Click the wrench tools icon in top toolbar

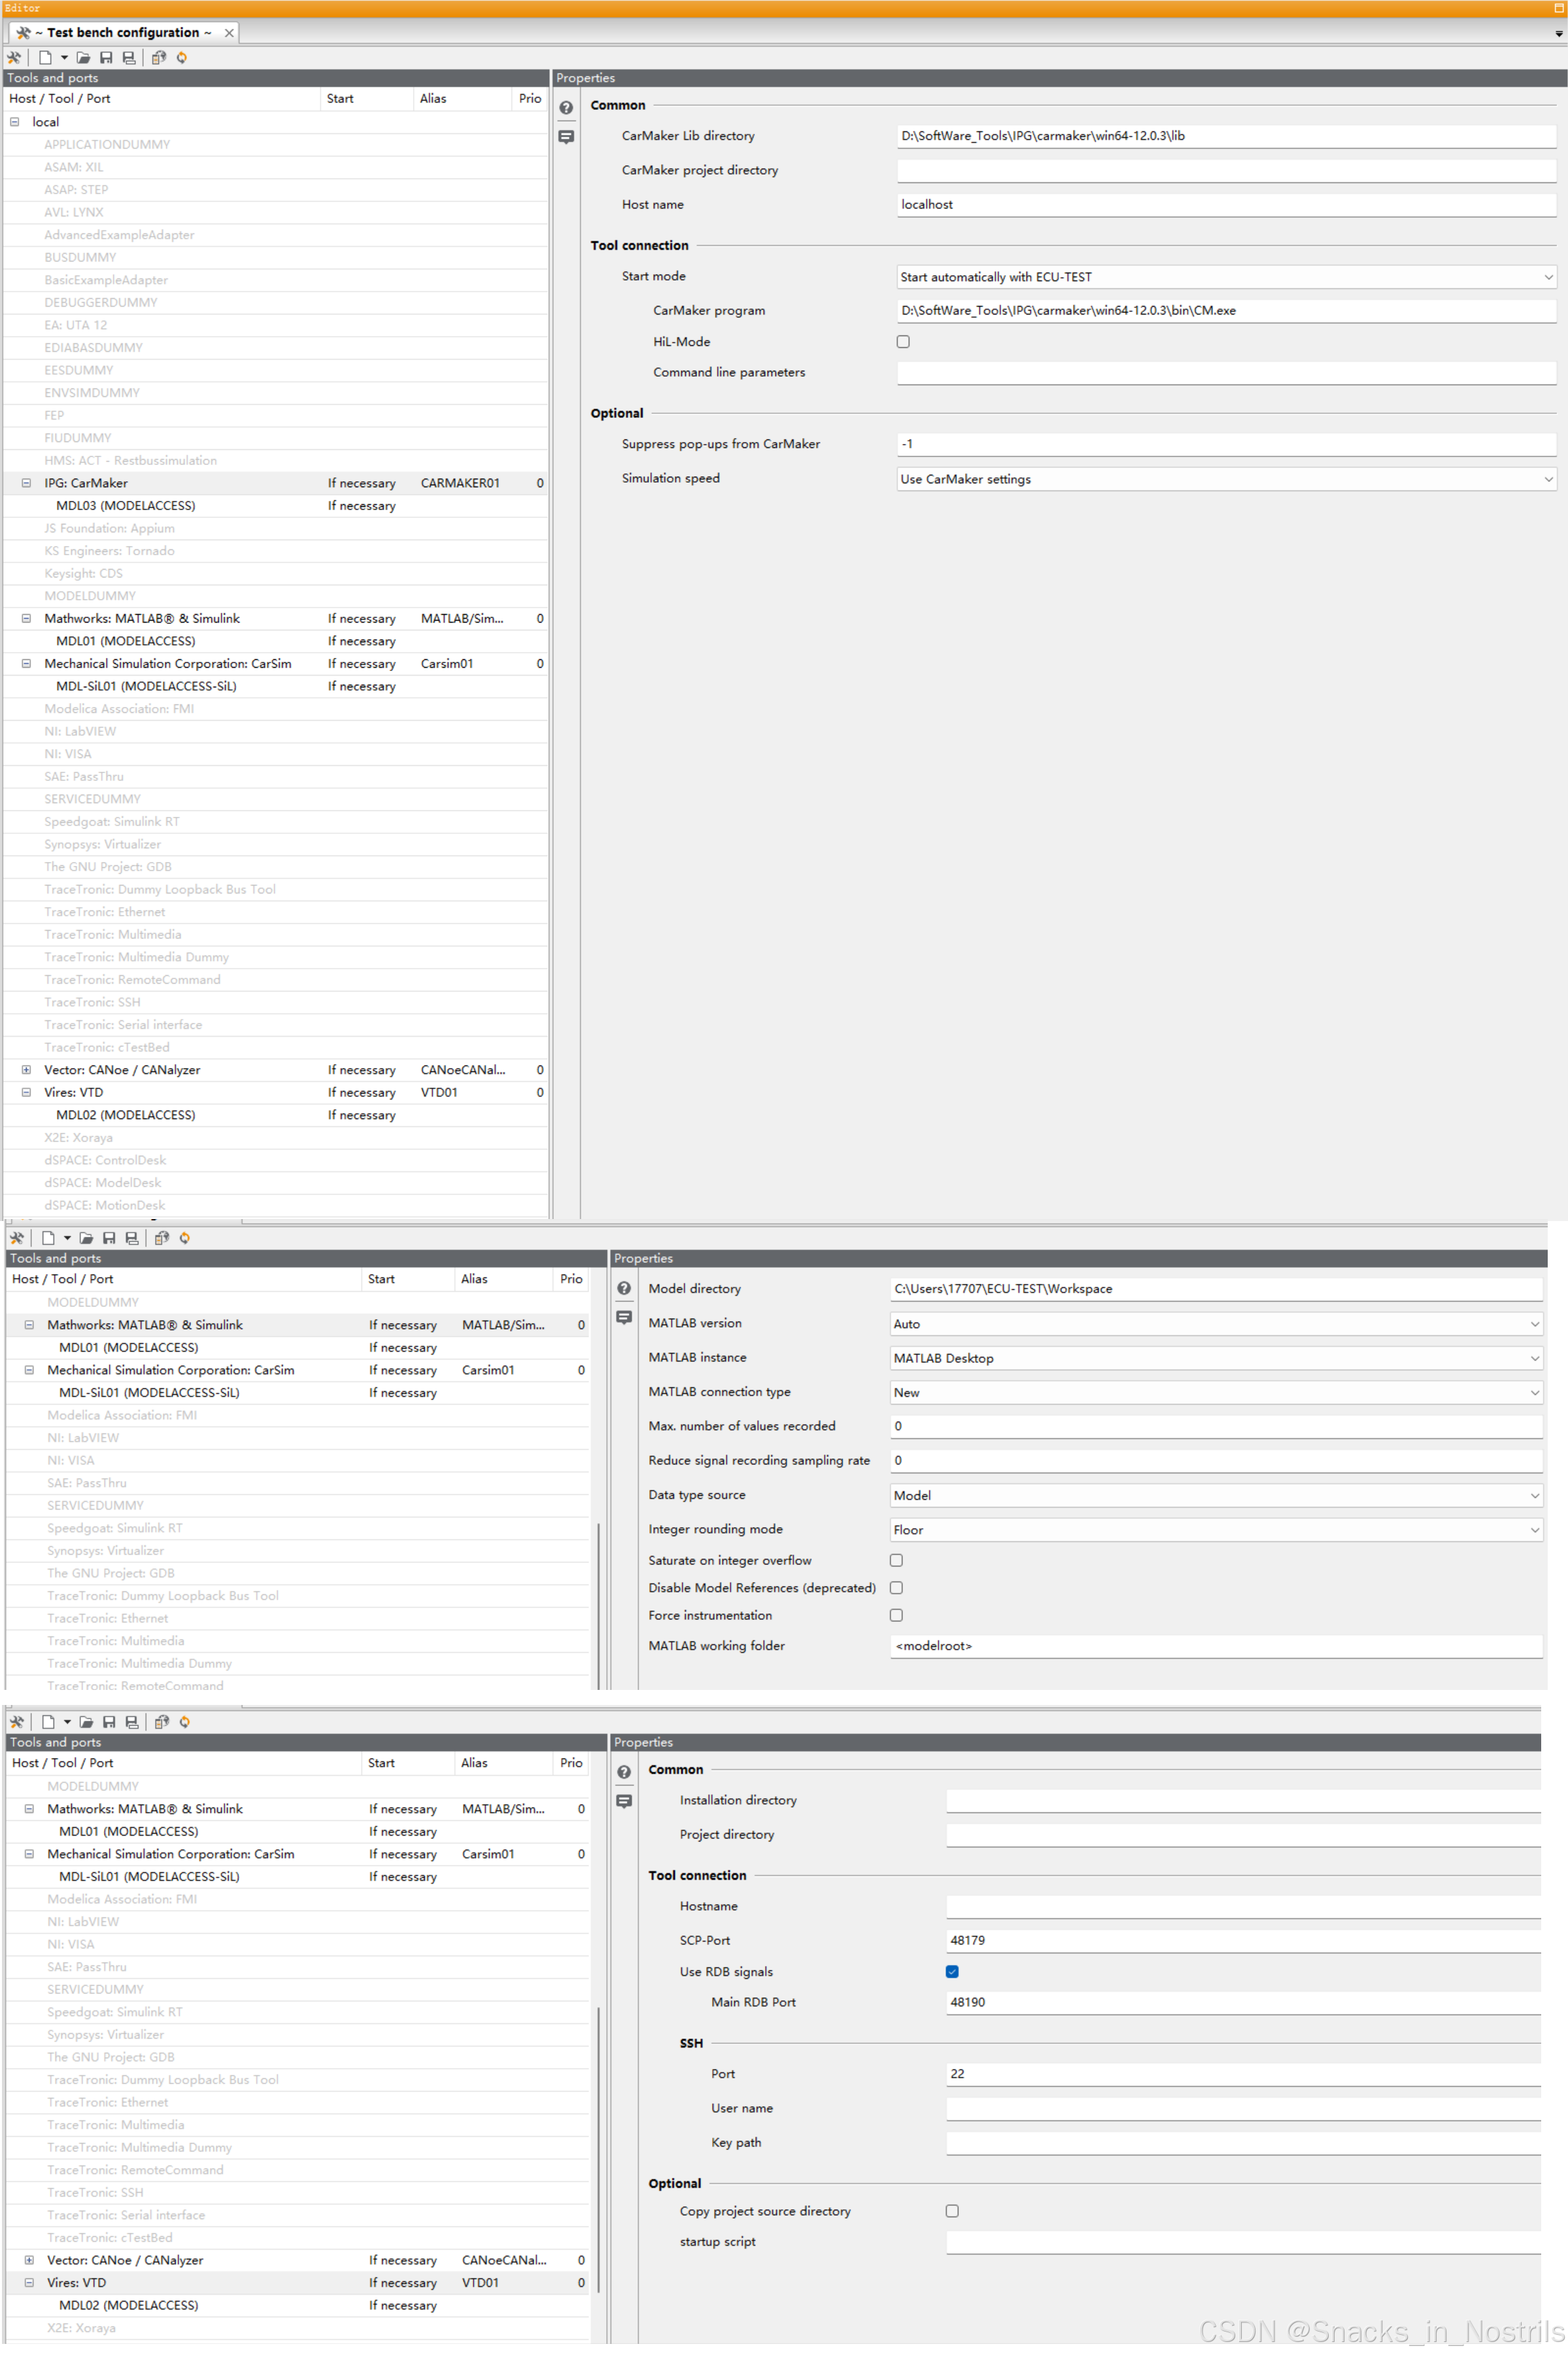click(x=14, y=58)
